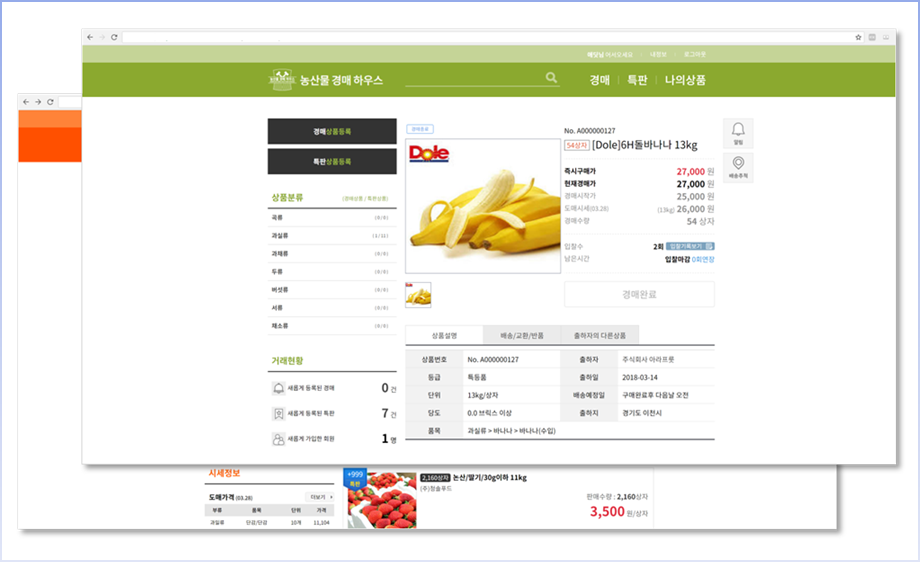Image resolution: width=920 pixels, height=562 pixels.
Task: Open the 배송추적 location pin icon
Action: (x=738, y=167)
